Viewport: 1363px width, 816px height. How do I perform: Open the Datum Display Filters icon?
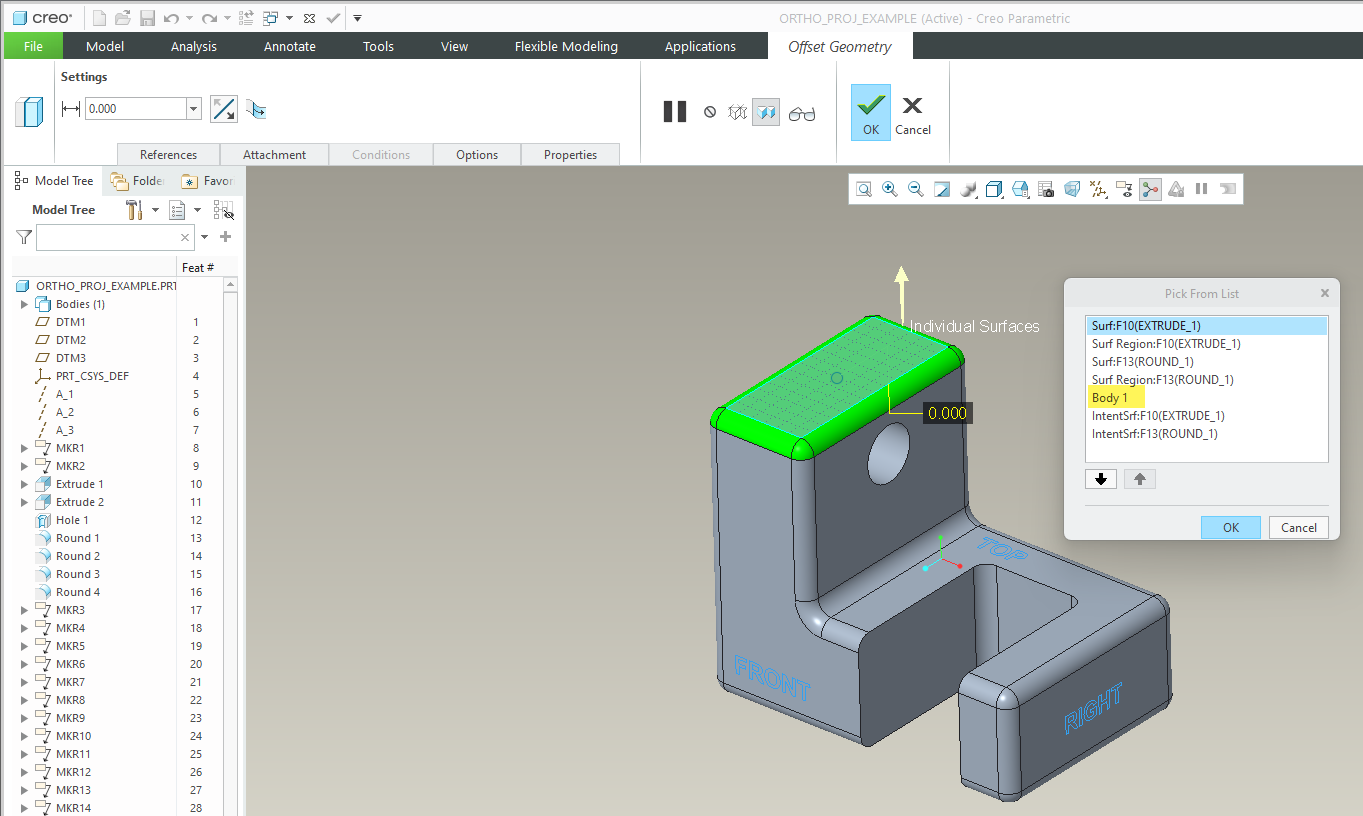pyautogui.click(x=1096, y=188)
